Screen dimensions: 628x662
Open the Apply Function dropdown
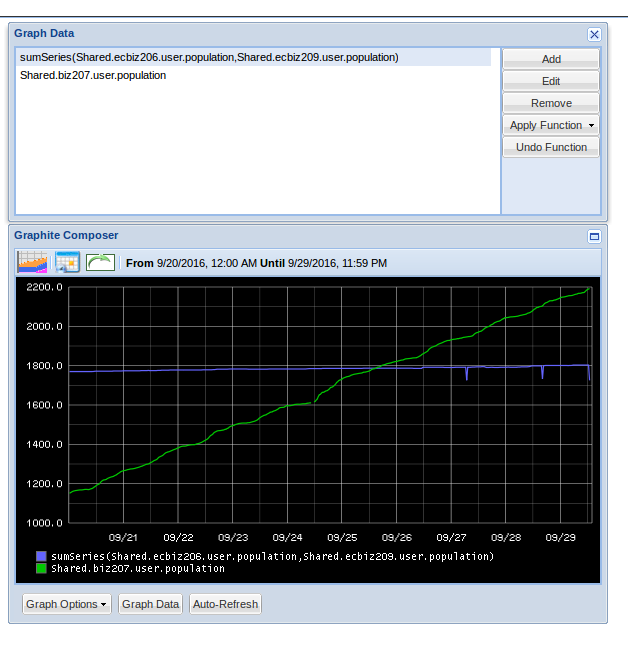tap(551, 125)
